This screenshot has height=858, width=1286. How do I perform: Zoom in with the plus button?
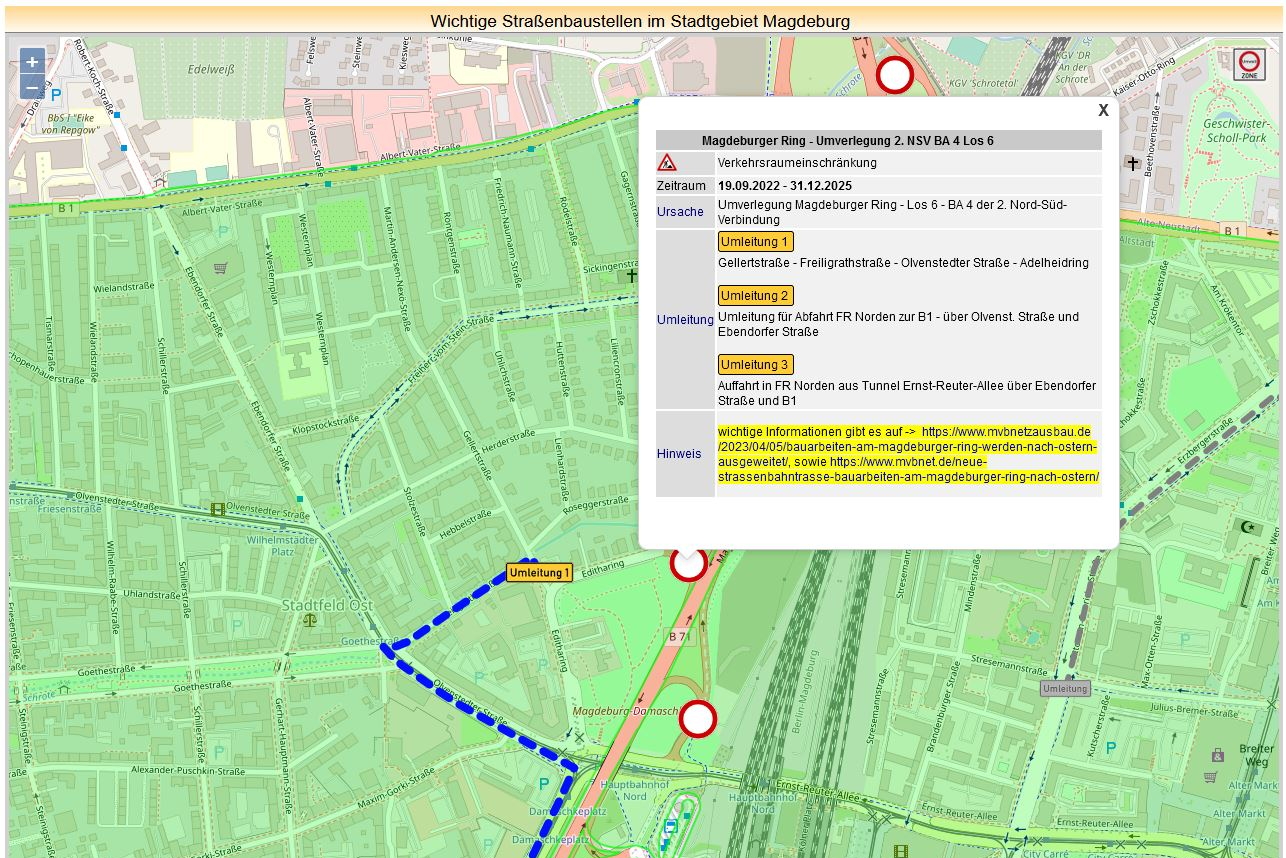coord(32,62)
